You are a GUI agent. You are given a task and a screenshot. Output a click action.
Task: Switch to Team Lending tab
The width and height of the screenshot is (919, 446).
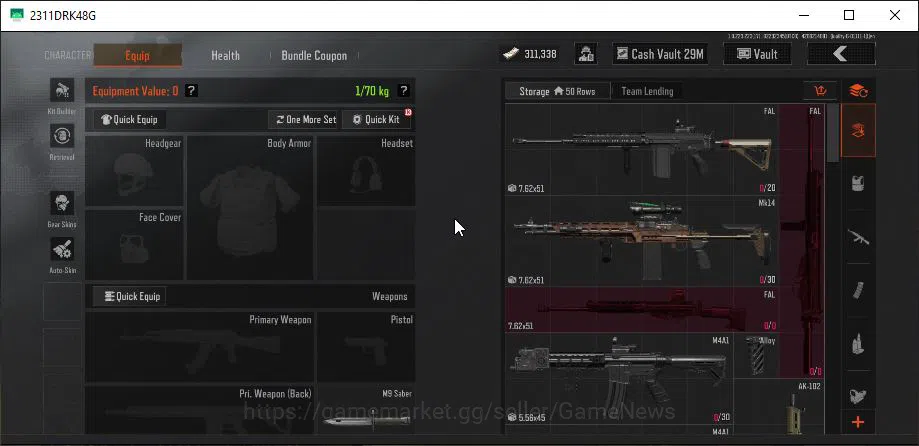tap(647, 91)
